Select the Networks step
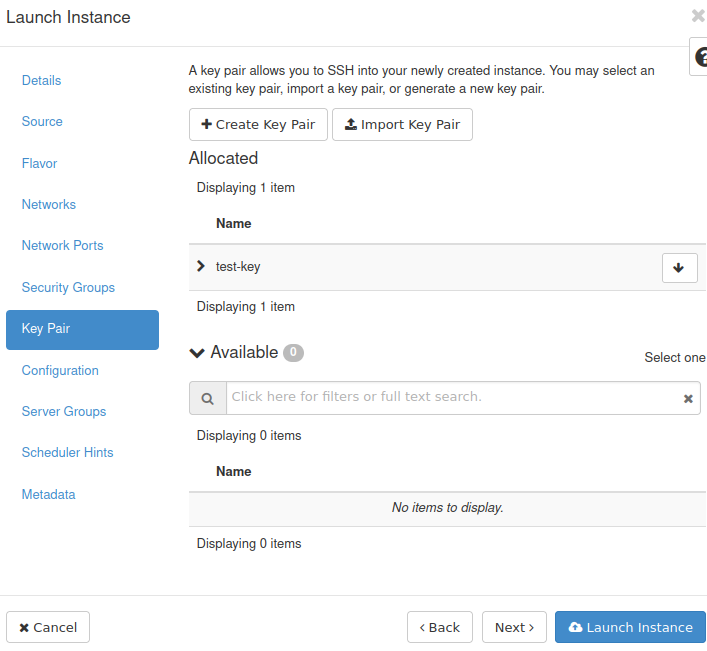The width and height of the screenshot is (707, 651). [x=49, y=204]
